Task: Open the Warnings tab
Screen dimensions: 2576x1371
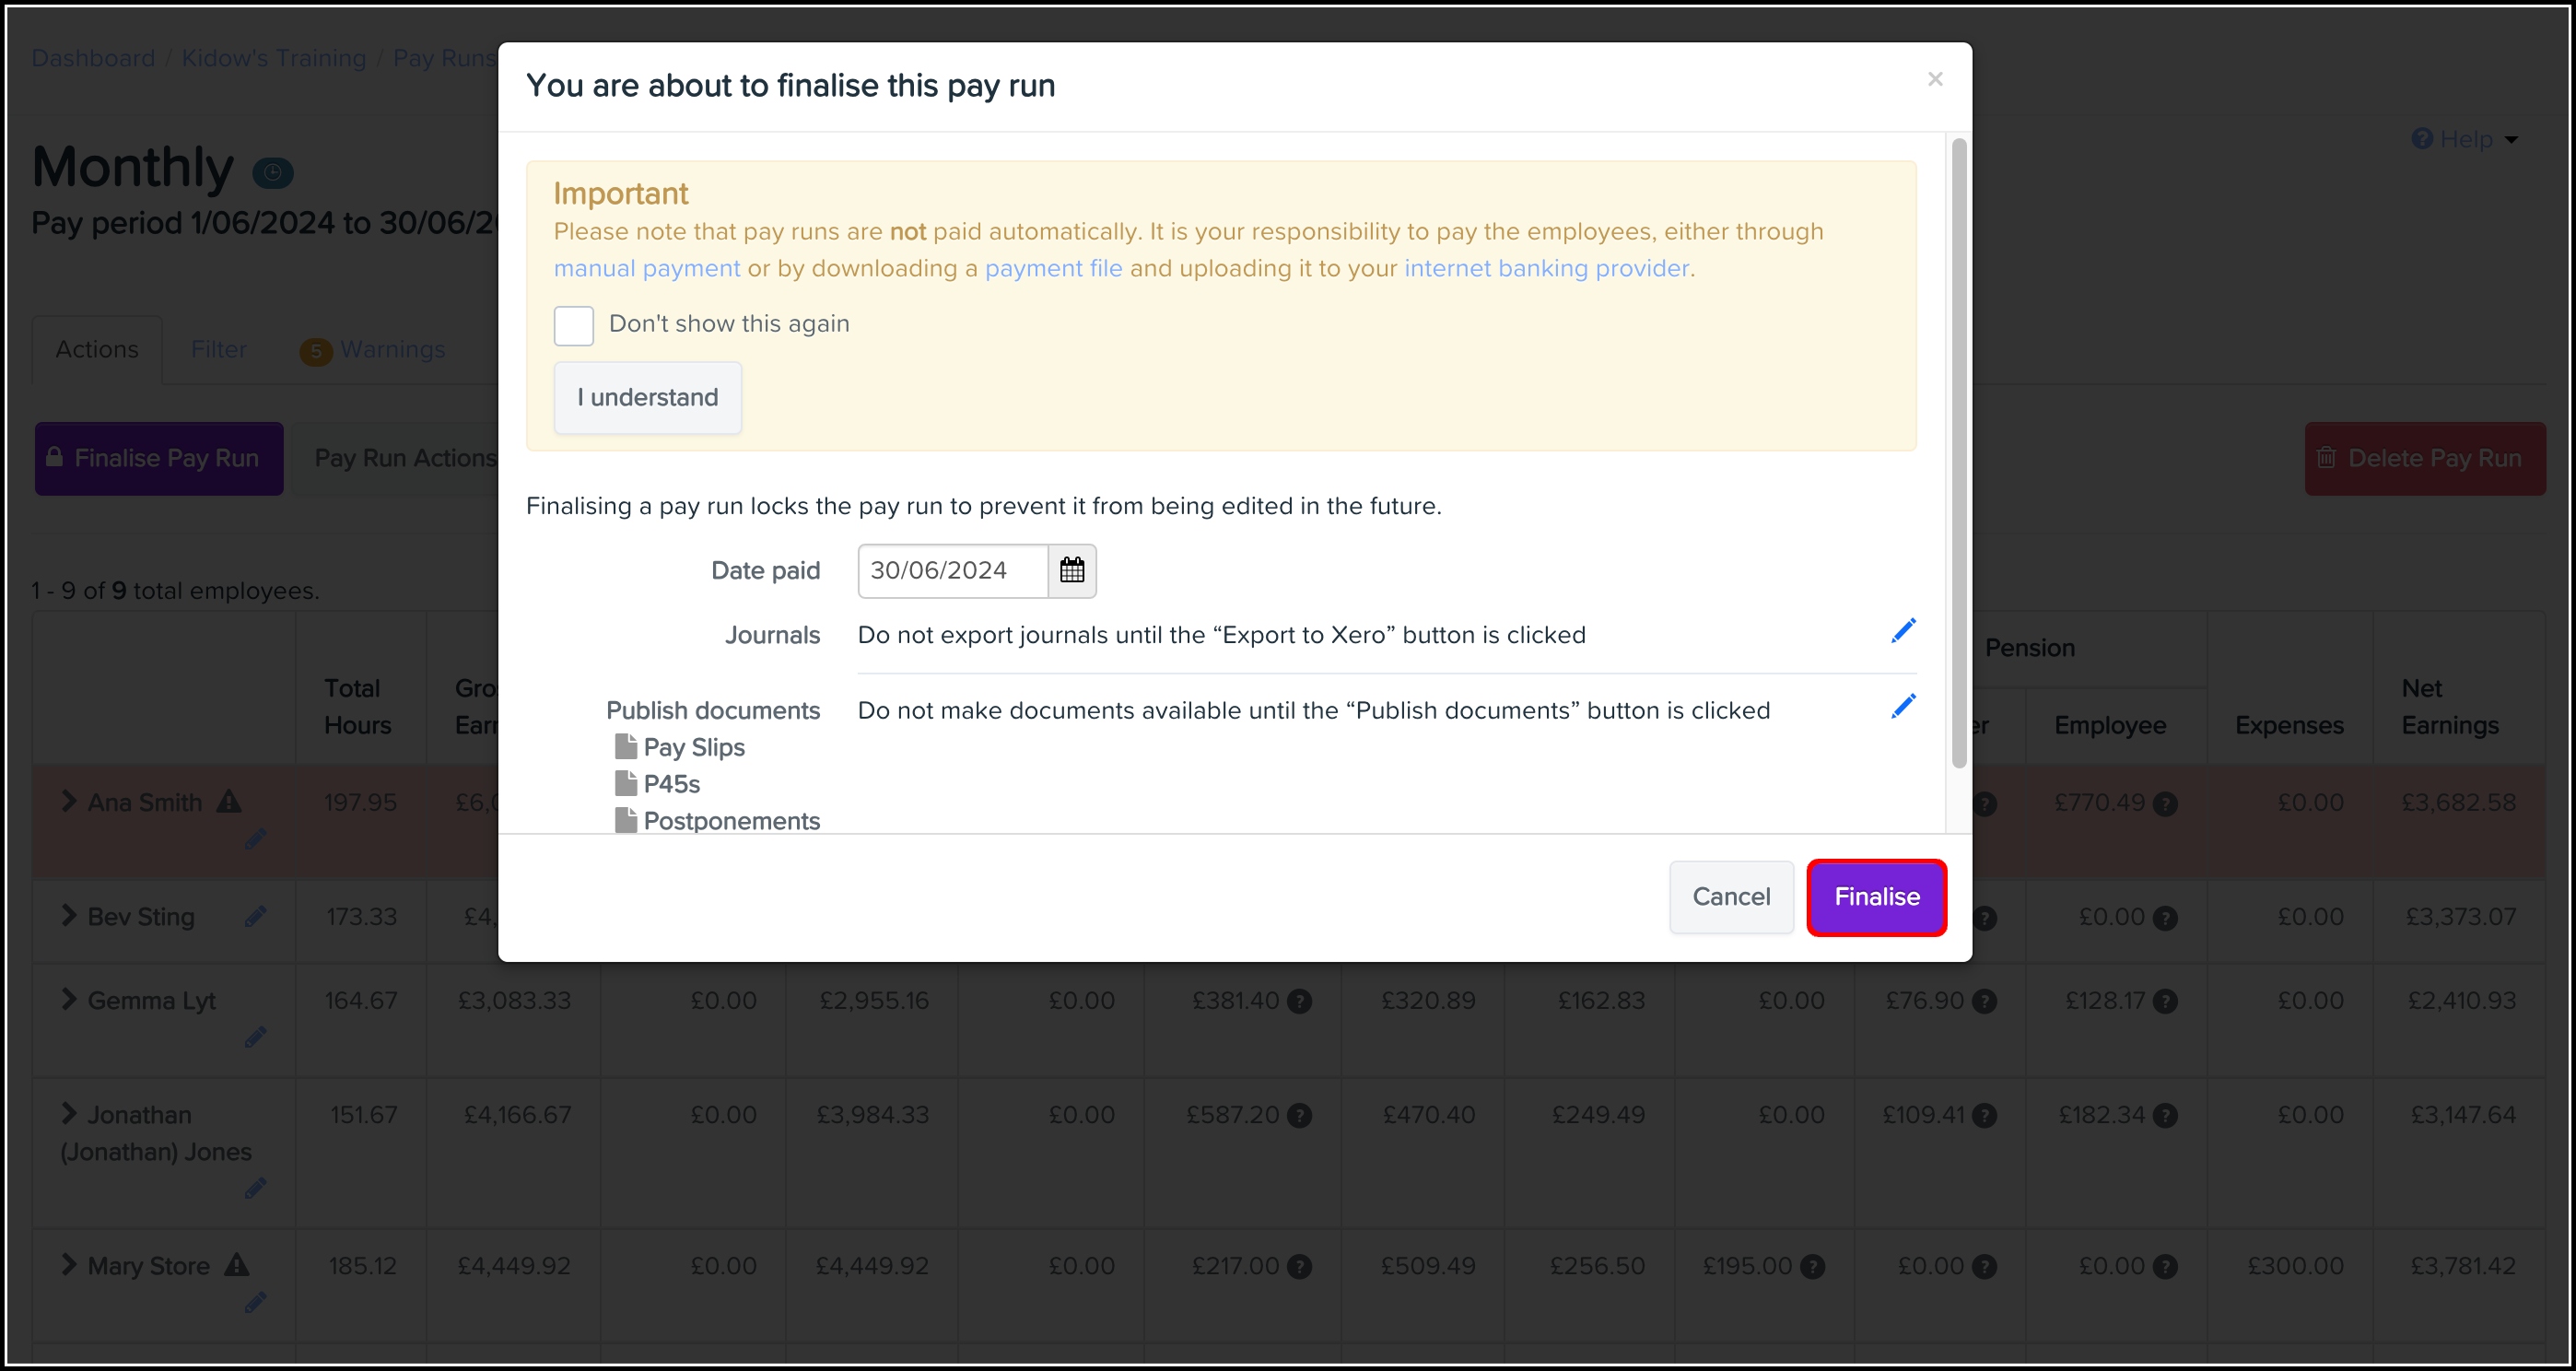Action: pos(373,350)
